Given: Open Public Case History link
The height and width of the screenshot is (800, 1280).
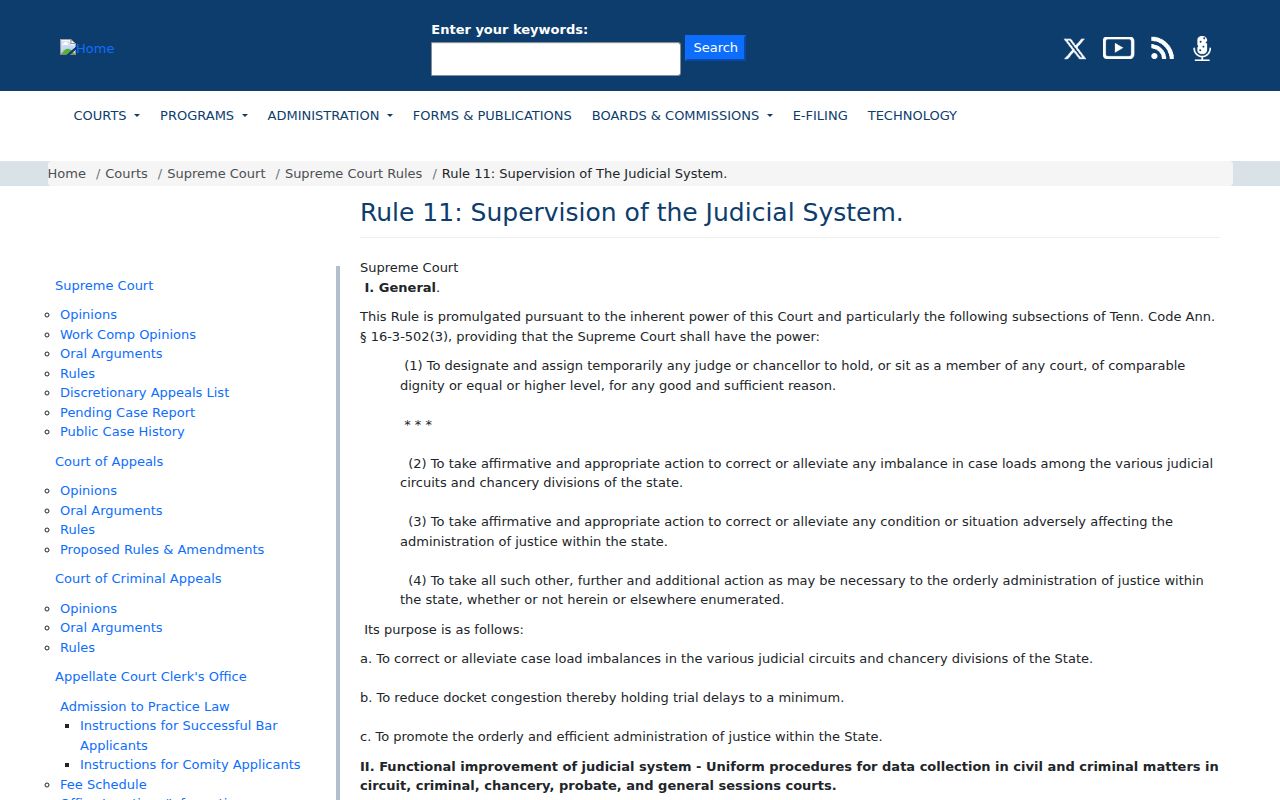Looking at the screenshot, I should coord(122,432).
